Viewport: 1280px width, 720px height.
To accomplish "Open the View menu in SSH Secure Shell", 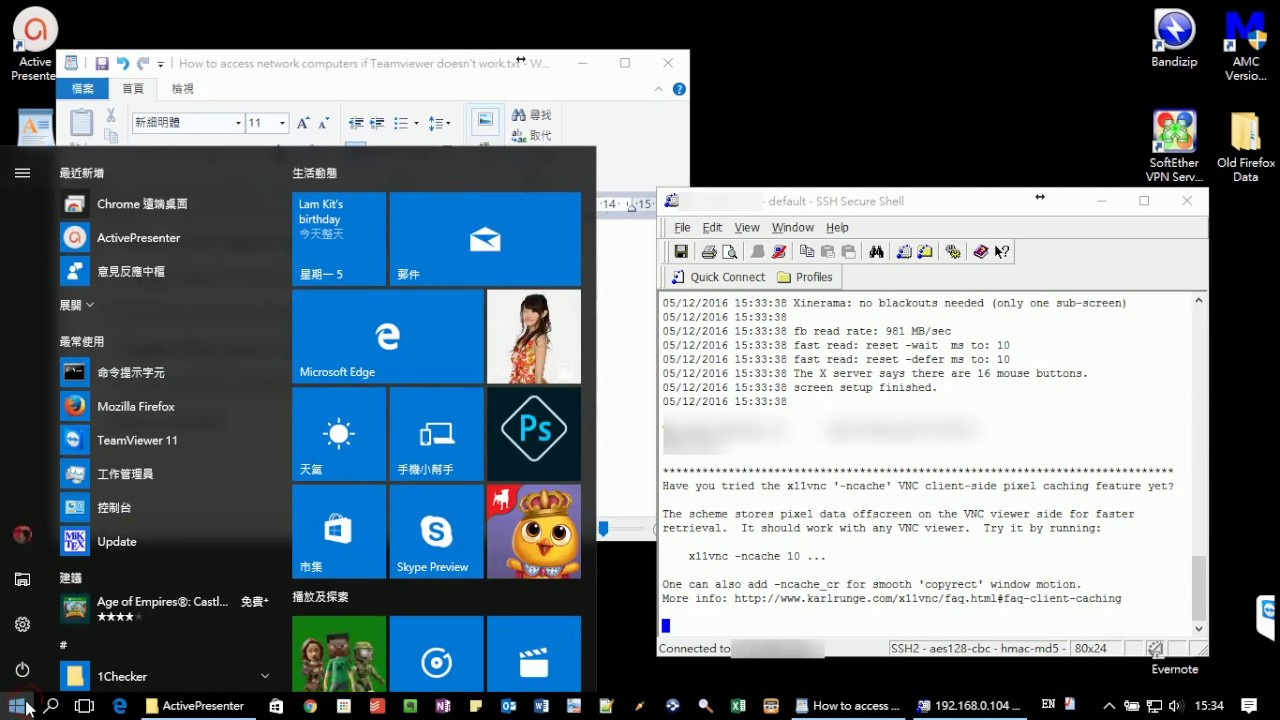I will [x=747, y=227].
